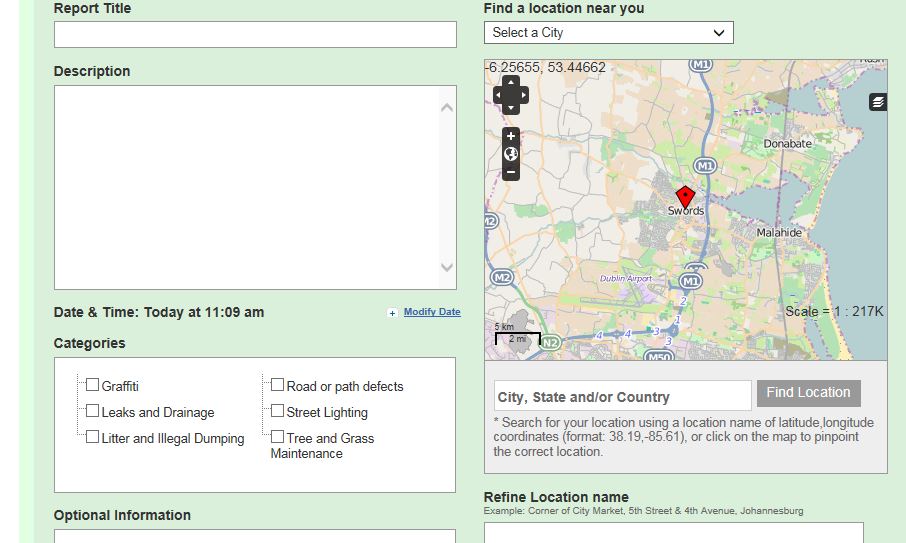This screenshot has height=543, width=906.
Task: Open the map layer switcher
Action: pyautogui.click(x=878, y=102)
